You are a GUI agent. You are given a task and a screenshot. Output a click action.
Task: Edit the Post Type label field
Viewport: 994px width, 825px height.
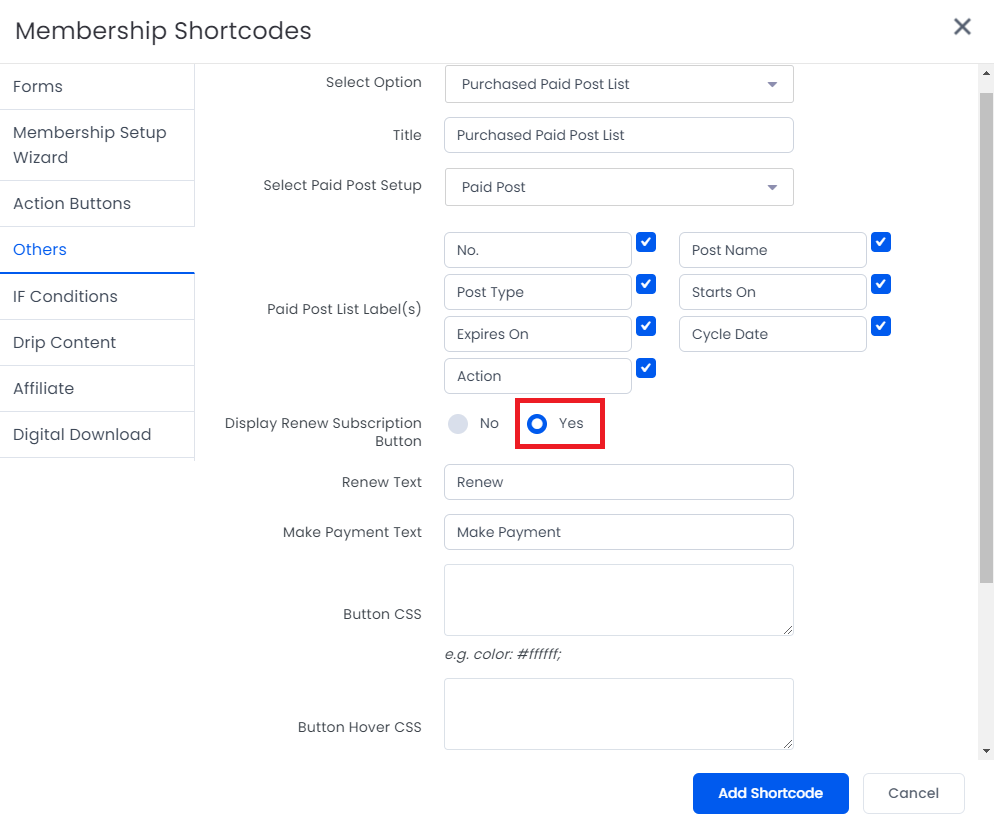click(538, 292)
